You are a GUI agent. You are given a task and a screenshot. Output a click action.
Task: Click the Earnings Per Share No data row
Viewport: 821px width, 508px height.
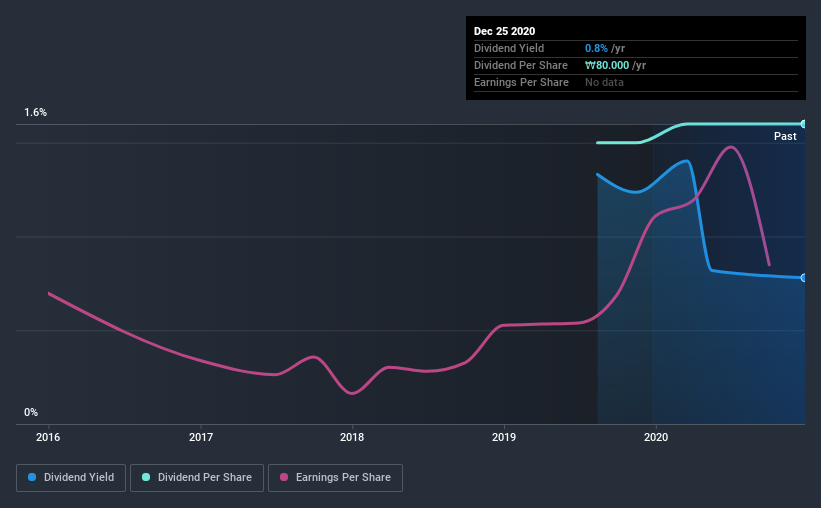[x=636, y=82]
